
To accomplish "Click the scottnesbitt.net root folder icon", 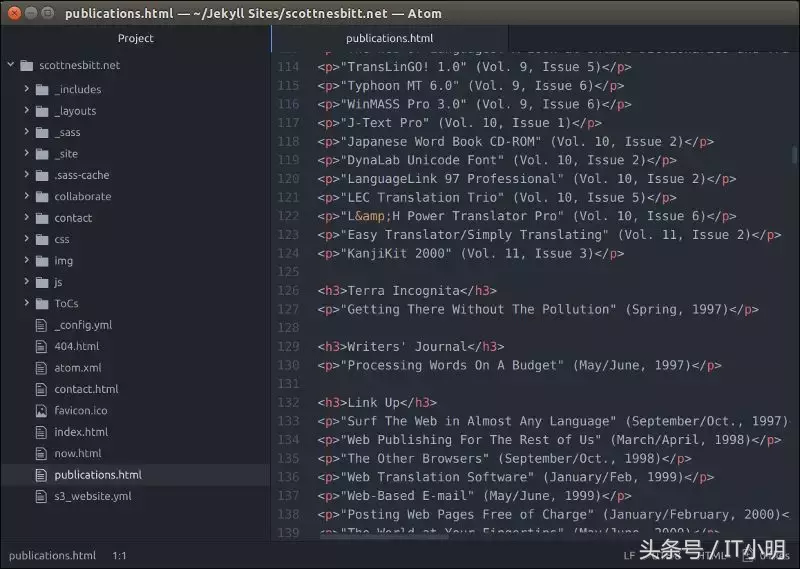I will pyautogui.click(x=27, y=65).
